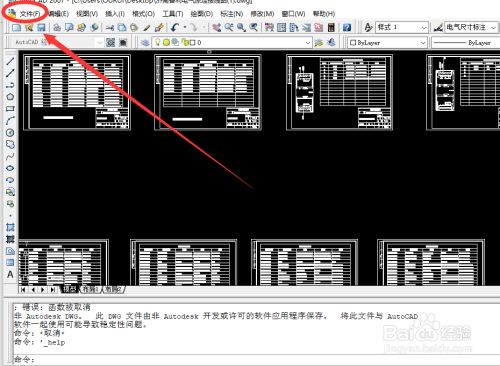The image size is (500, 366).
Task: Click the Save (floppy disk) toolbar icon
Action: tap(41, 27)
